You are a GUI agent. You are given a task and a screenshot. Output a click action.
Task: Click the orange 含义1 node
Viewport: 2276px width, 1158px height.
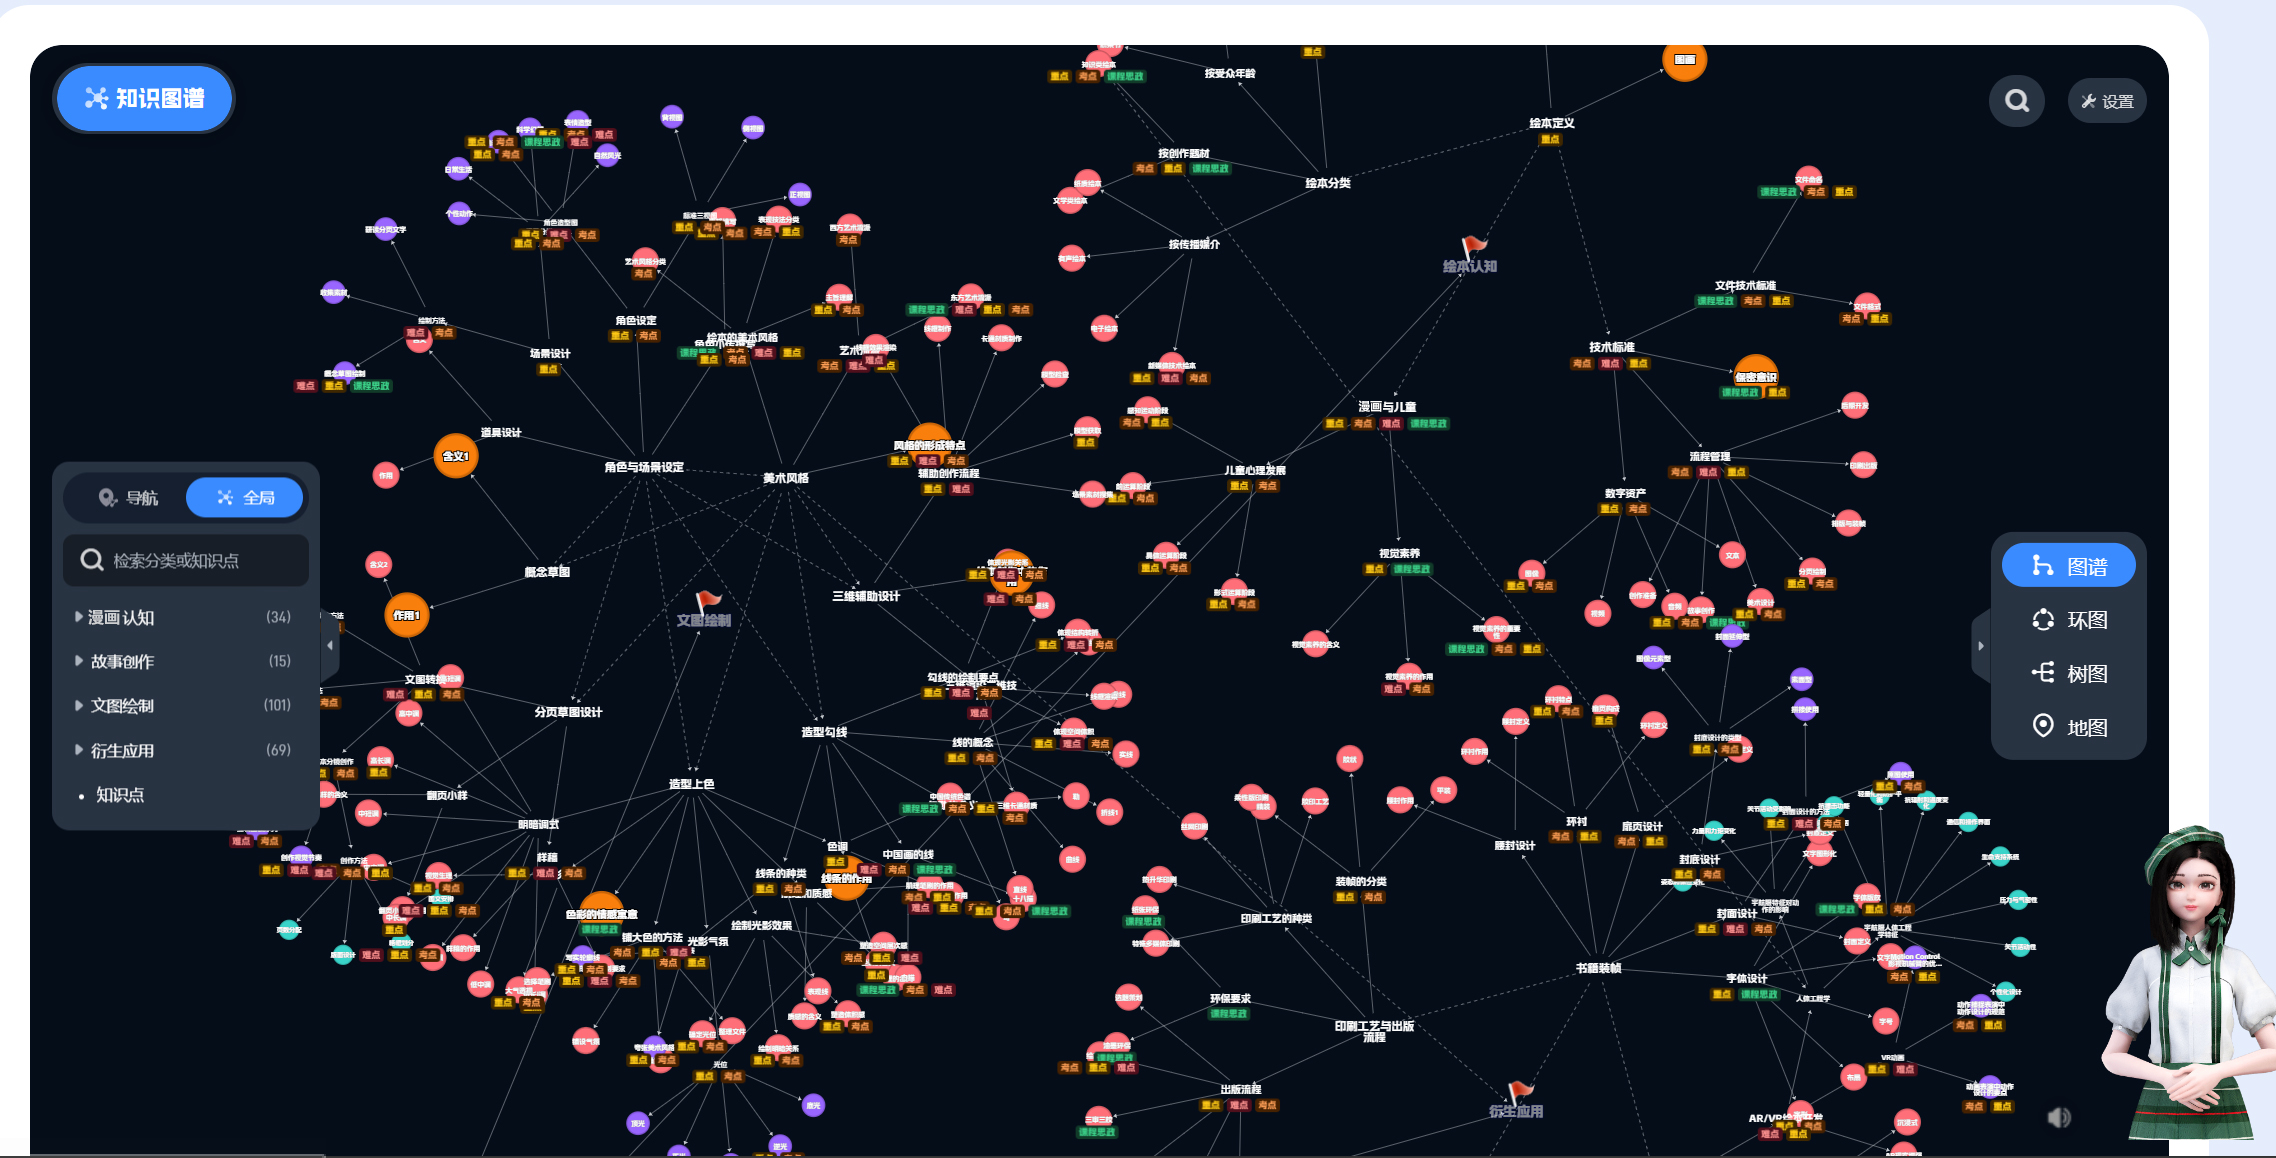click(455, 456)
